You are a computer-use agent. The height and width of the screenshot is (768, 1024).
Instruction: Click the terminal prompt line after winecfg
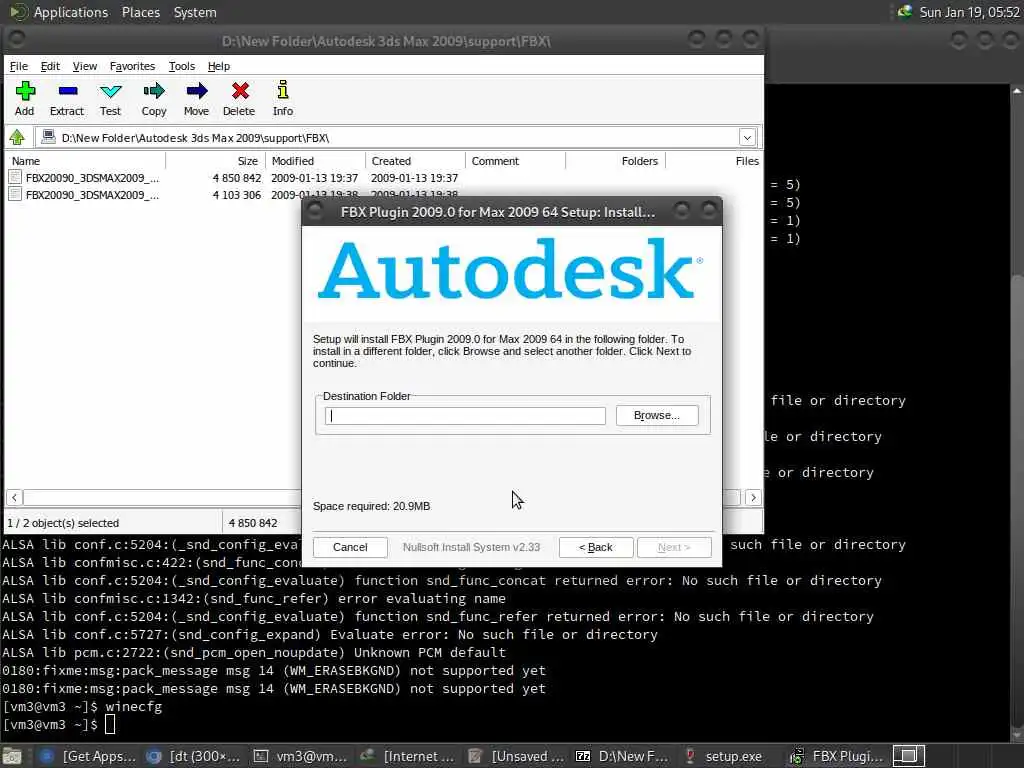(59, 724)
